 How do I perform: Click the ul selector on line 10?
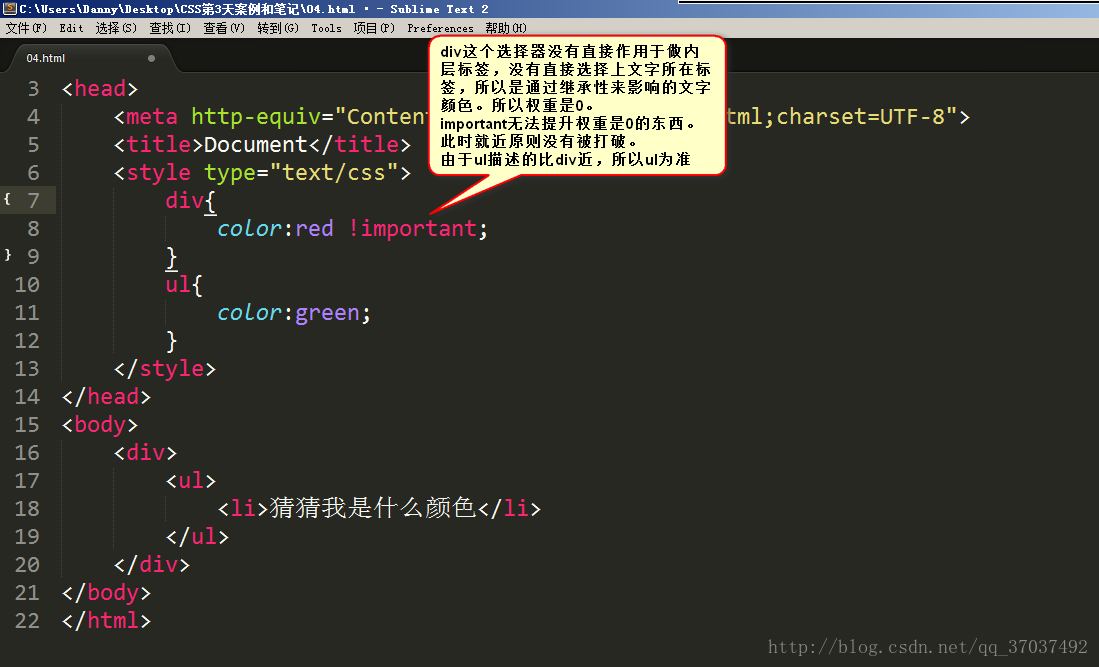[x=178, y=284]
